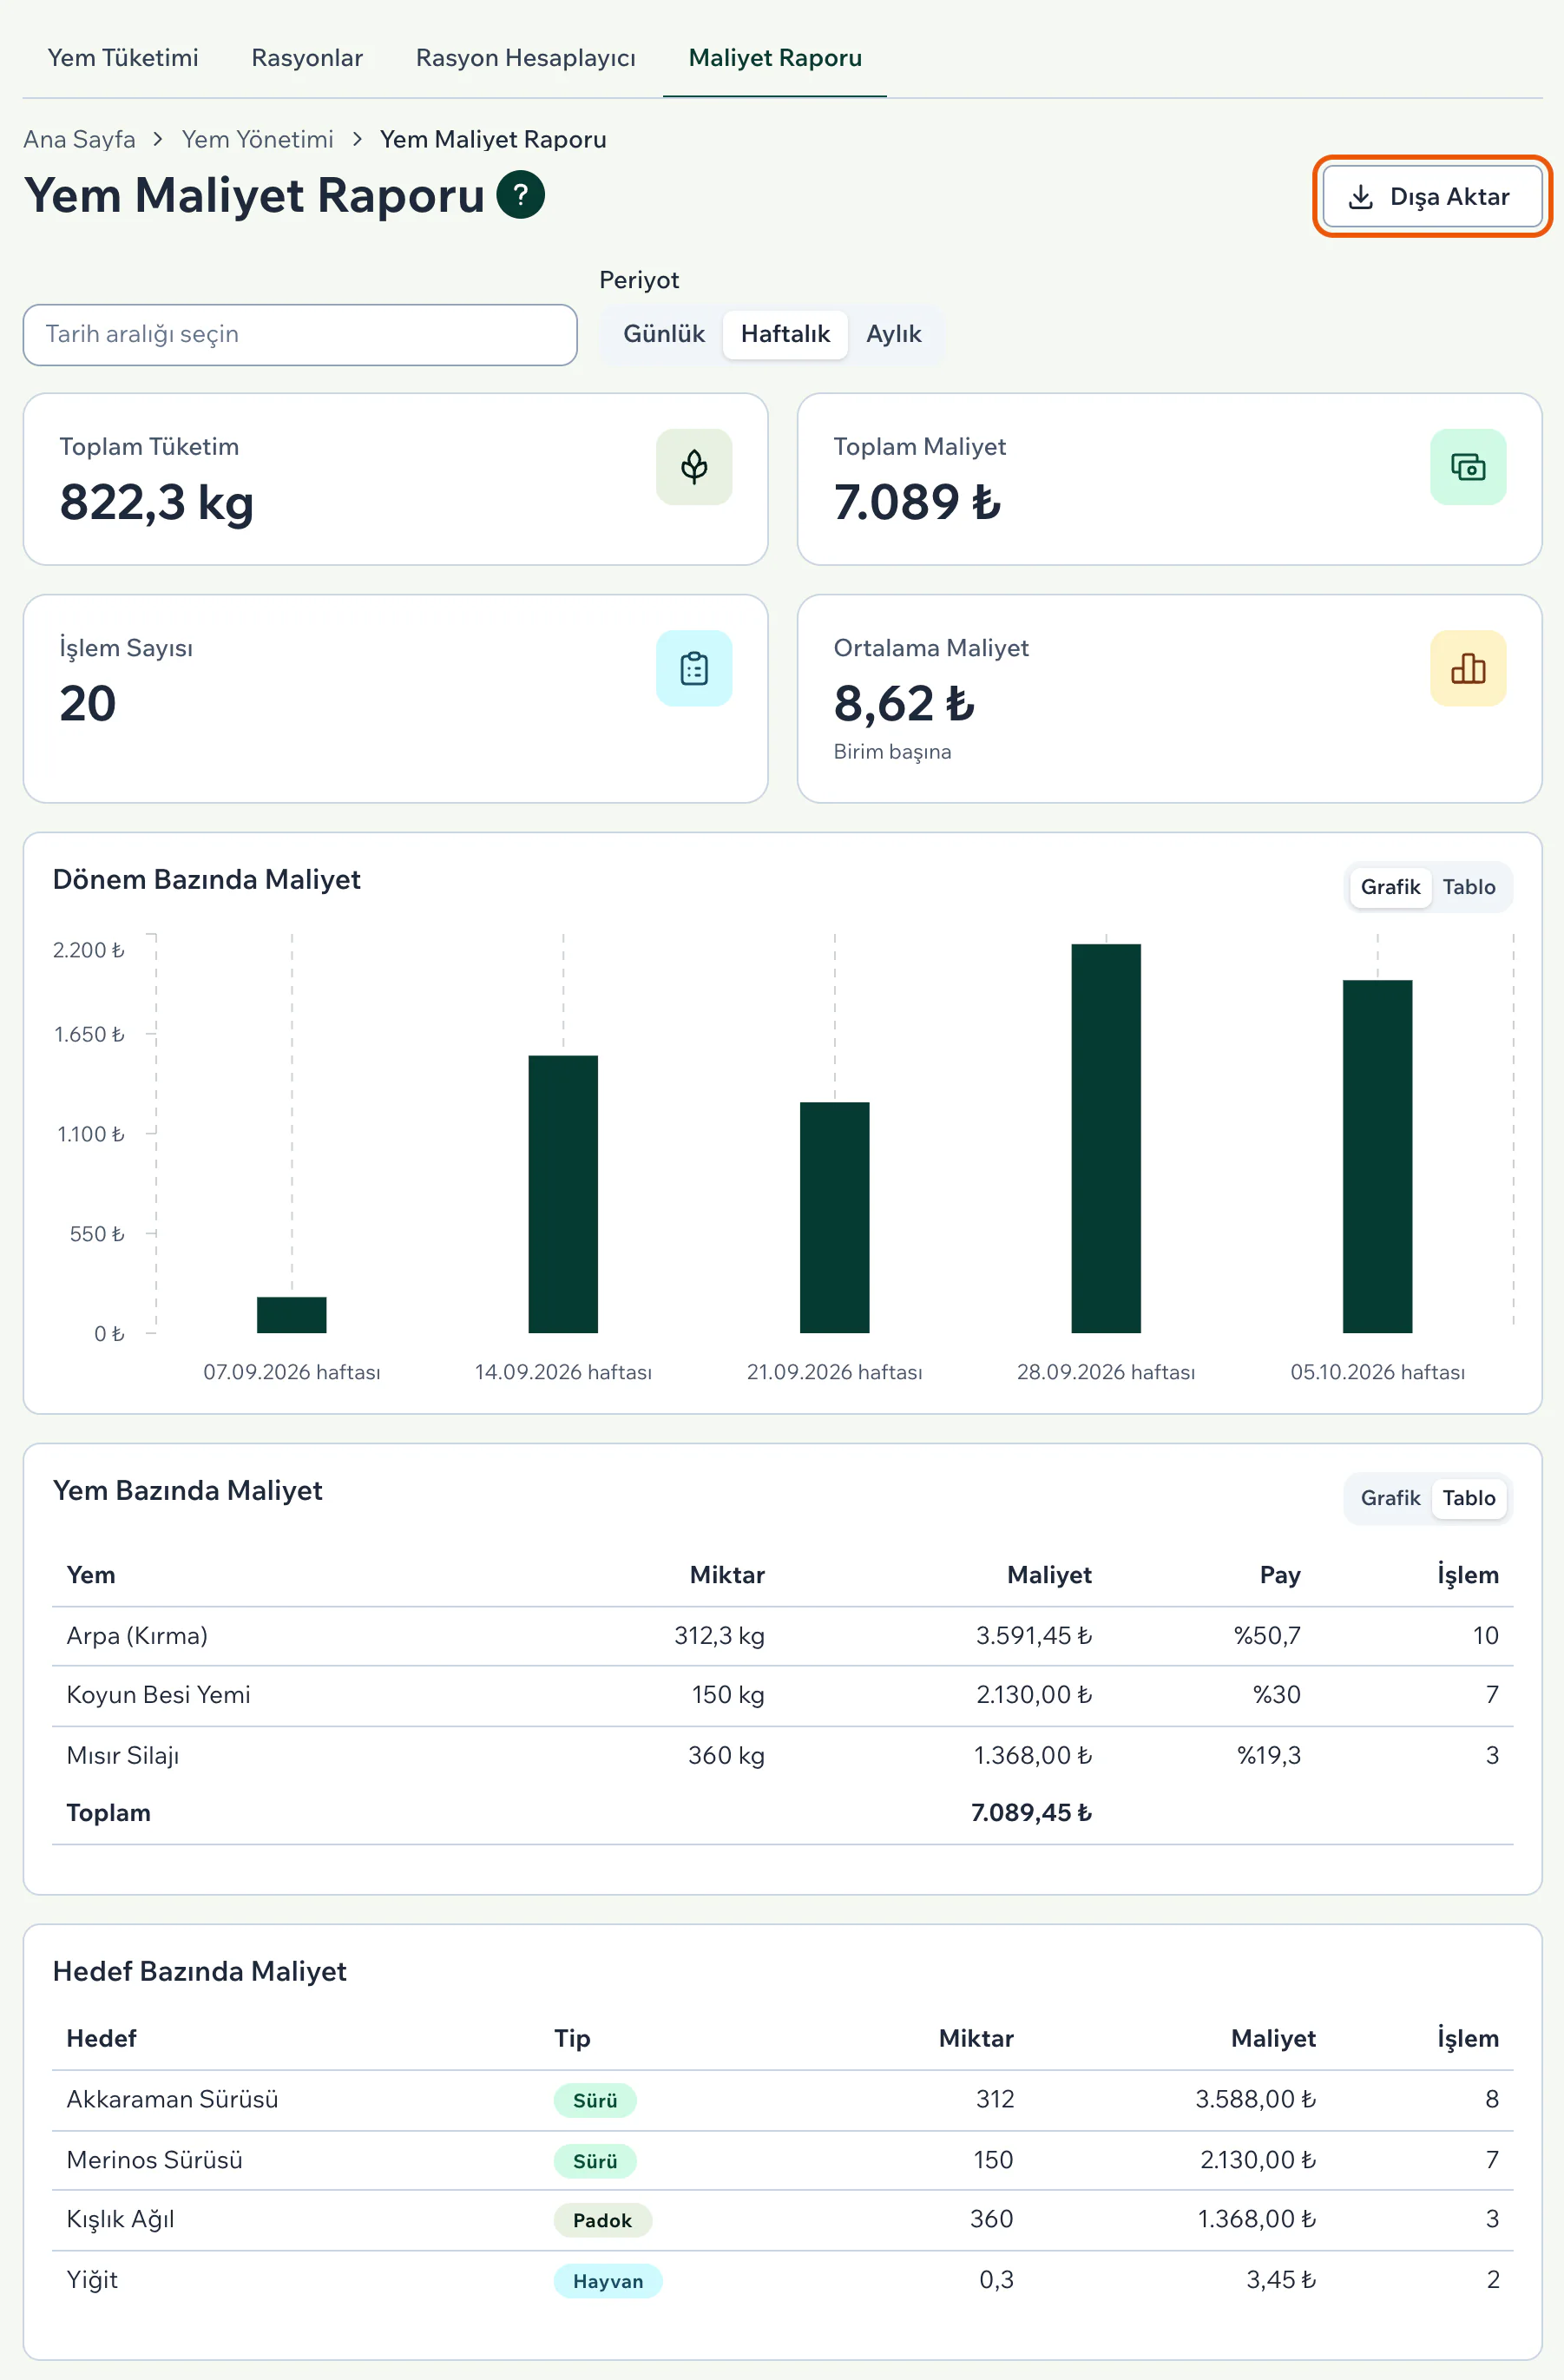The width and height of the screenshot is (1564, 2380).
Task: Click the %50,7 share value
Action: (x=1267, y=1636)
